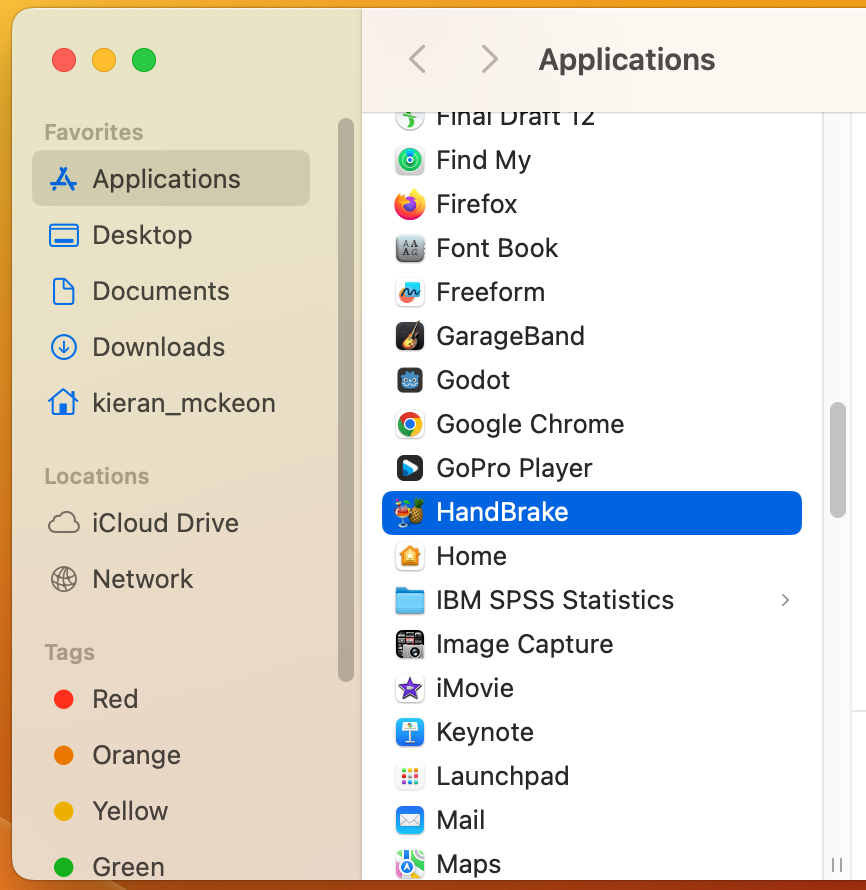Filter by the Orange tag label
Screen dimensions: 866x890
tap(137, 755)
